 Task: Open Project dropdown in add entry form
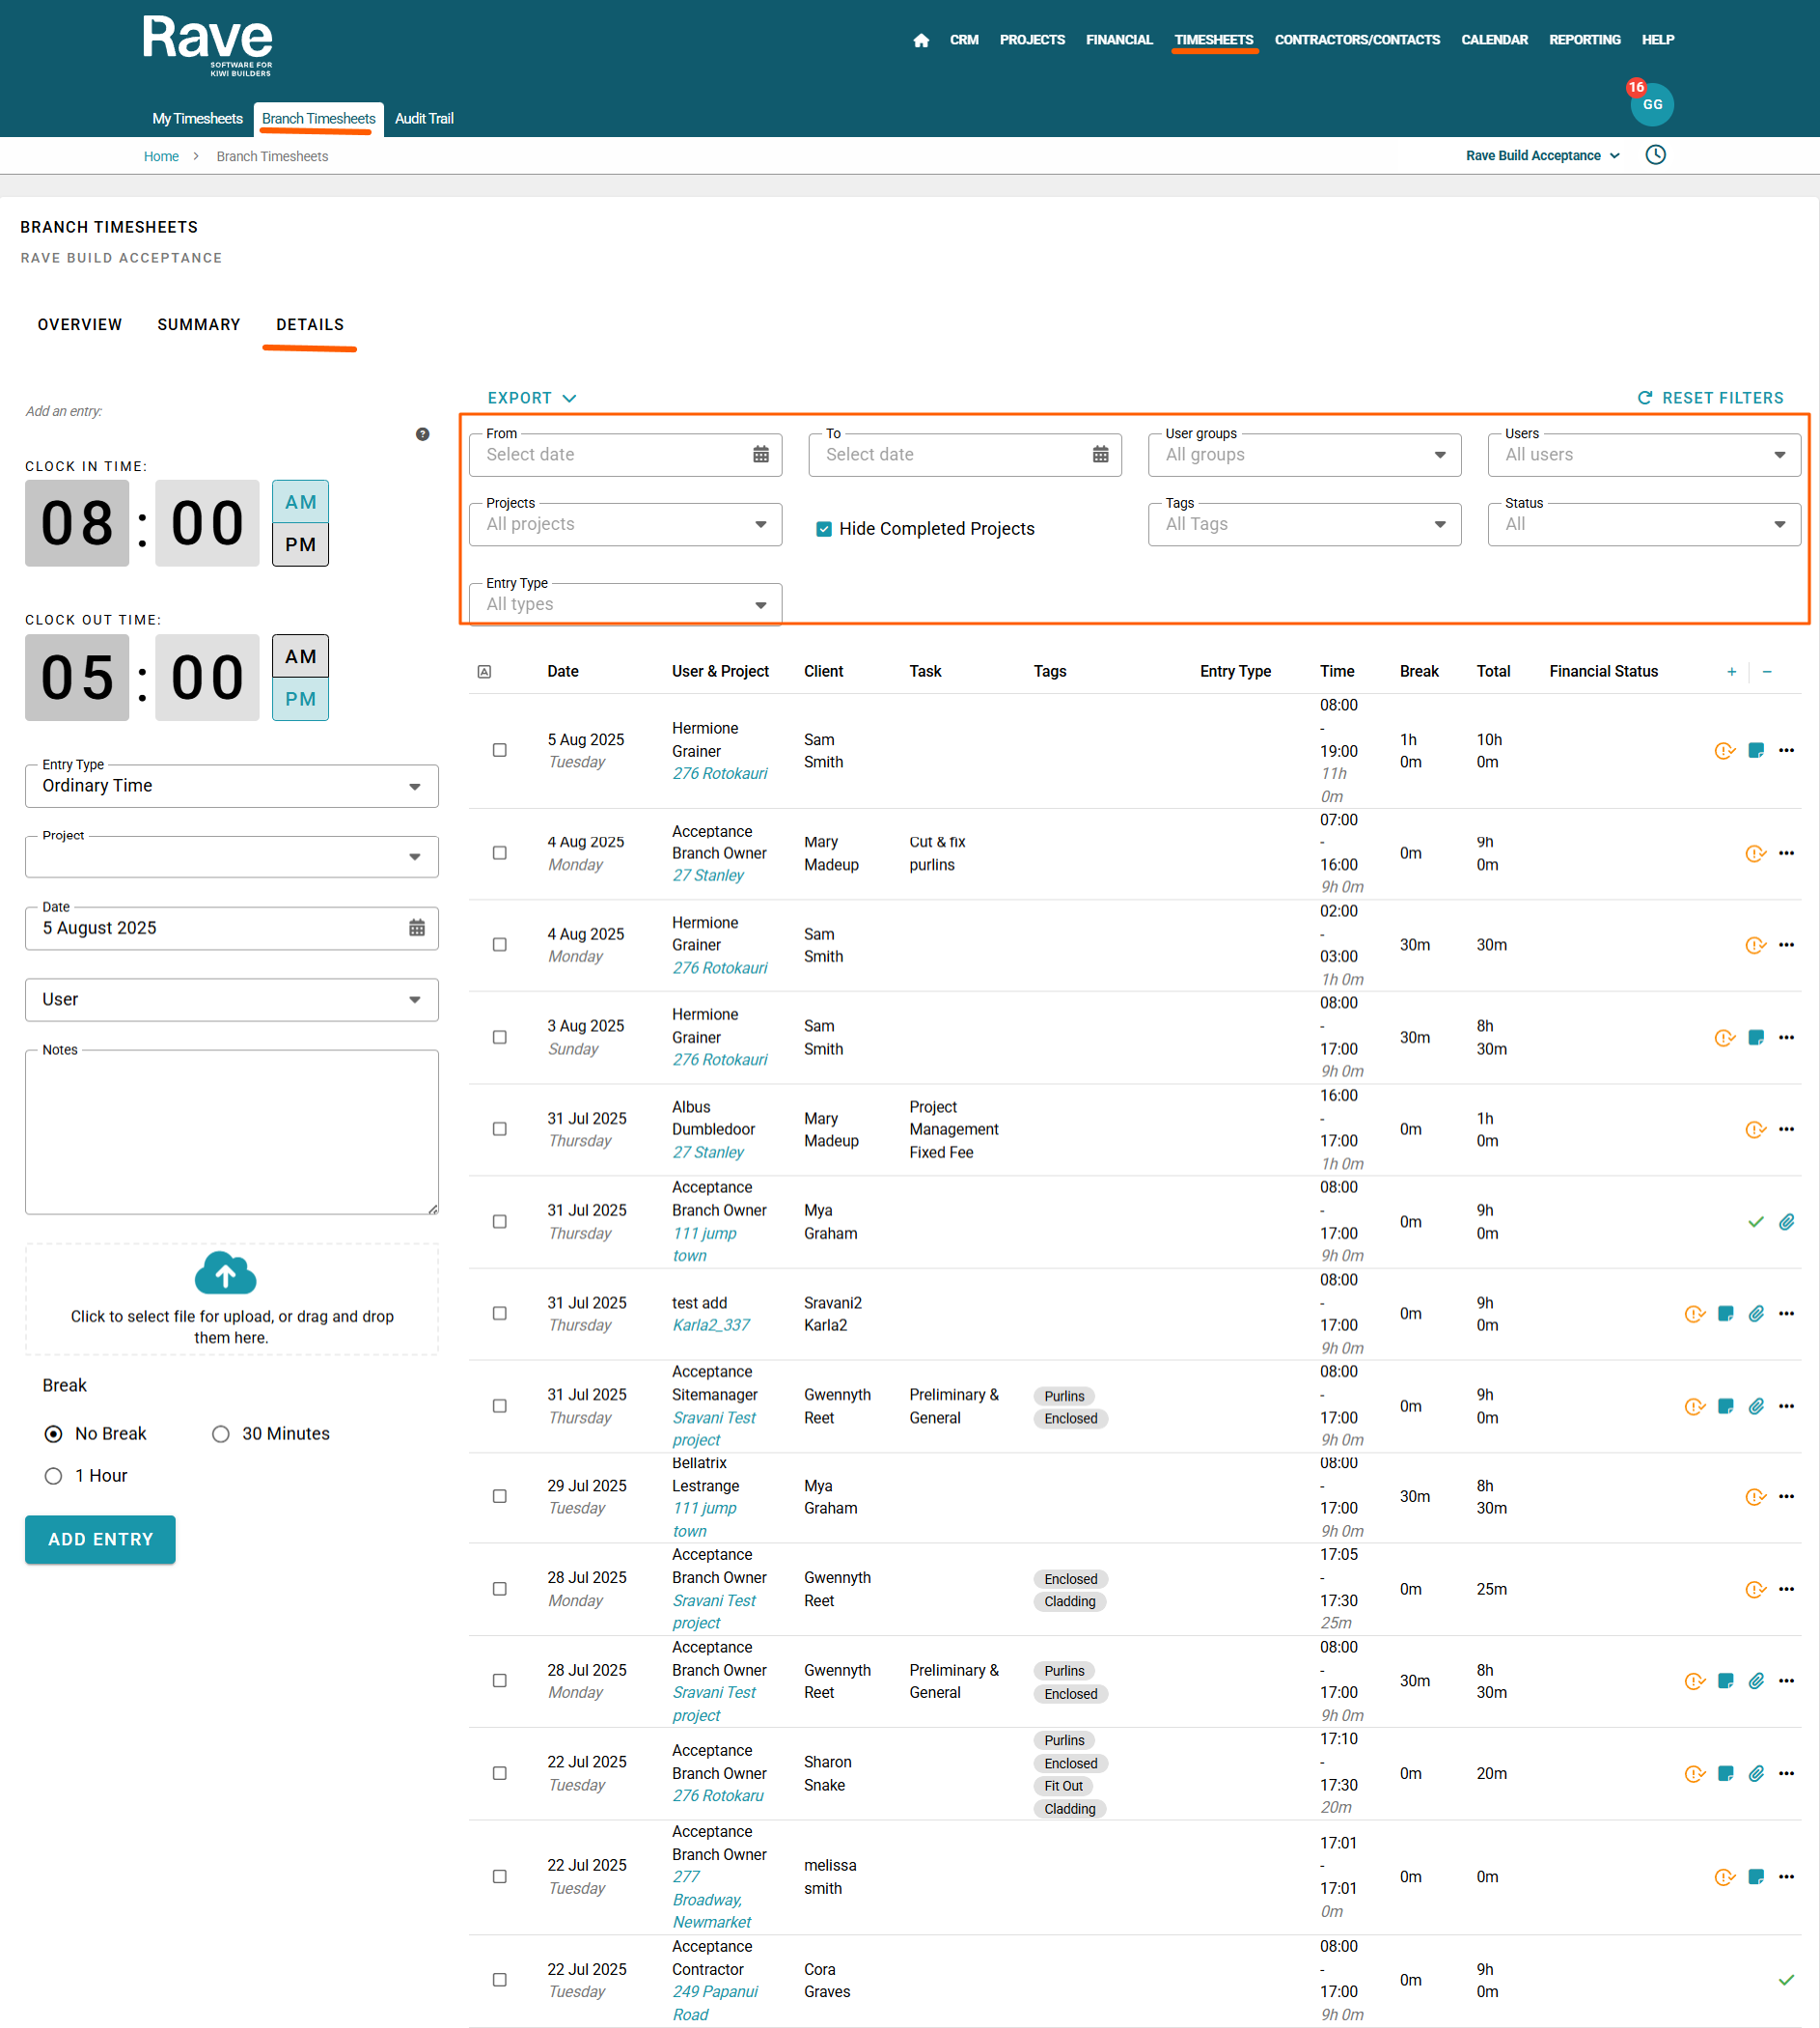(232, 858)
